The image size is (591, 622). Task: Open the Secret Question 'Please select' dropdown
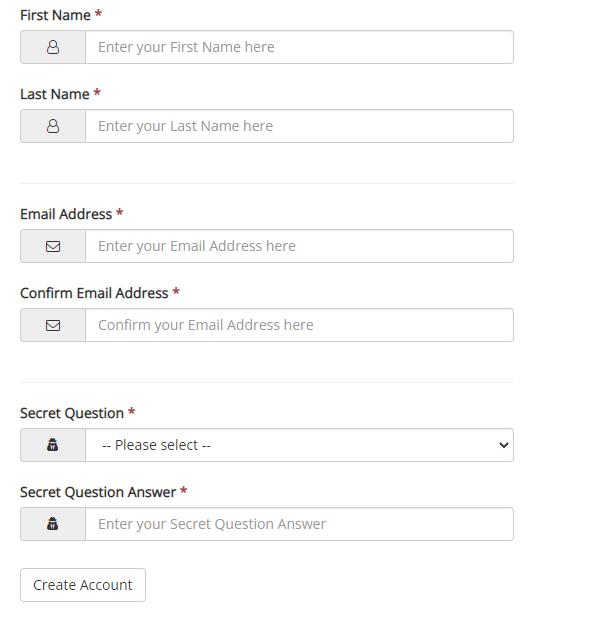pos(299,445)
